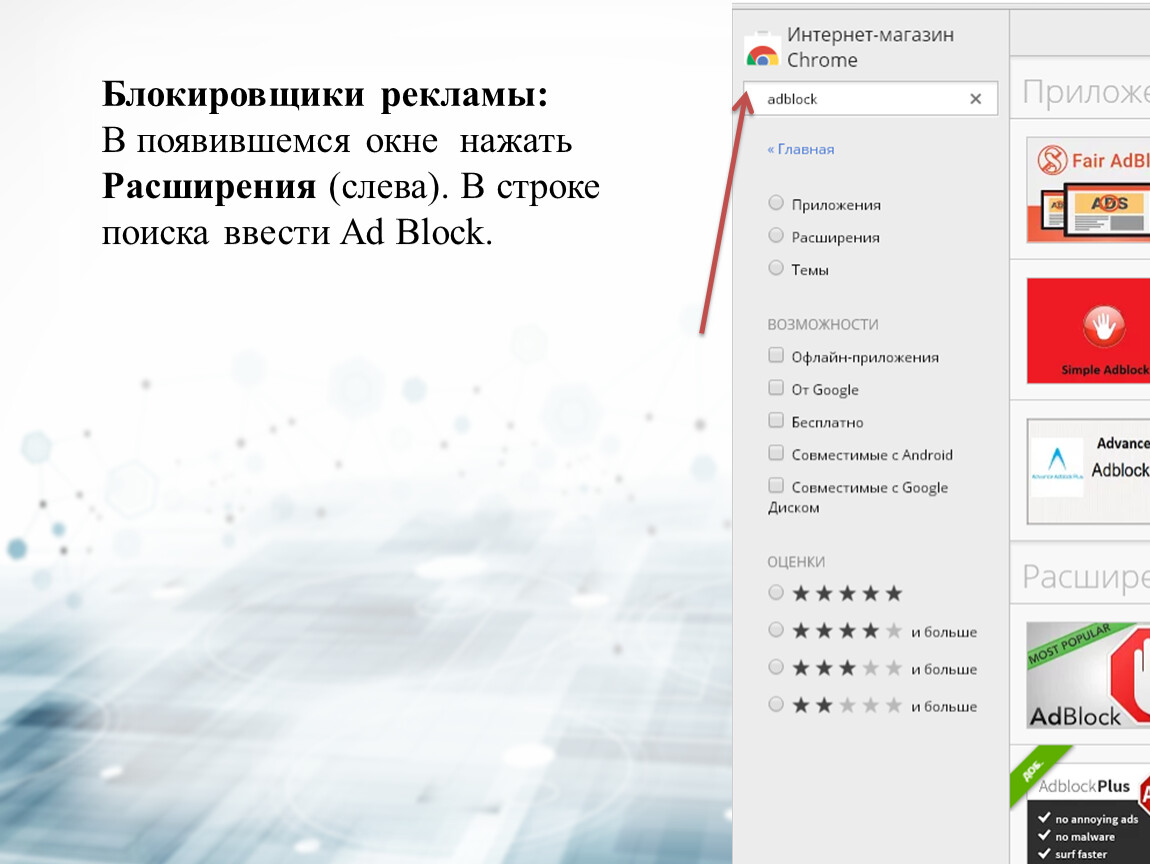This screenshot has width=1150, height=864.
Task: Go back via « Главная link
Action: pyautogui.click(x=801, y=149)
